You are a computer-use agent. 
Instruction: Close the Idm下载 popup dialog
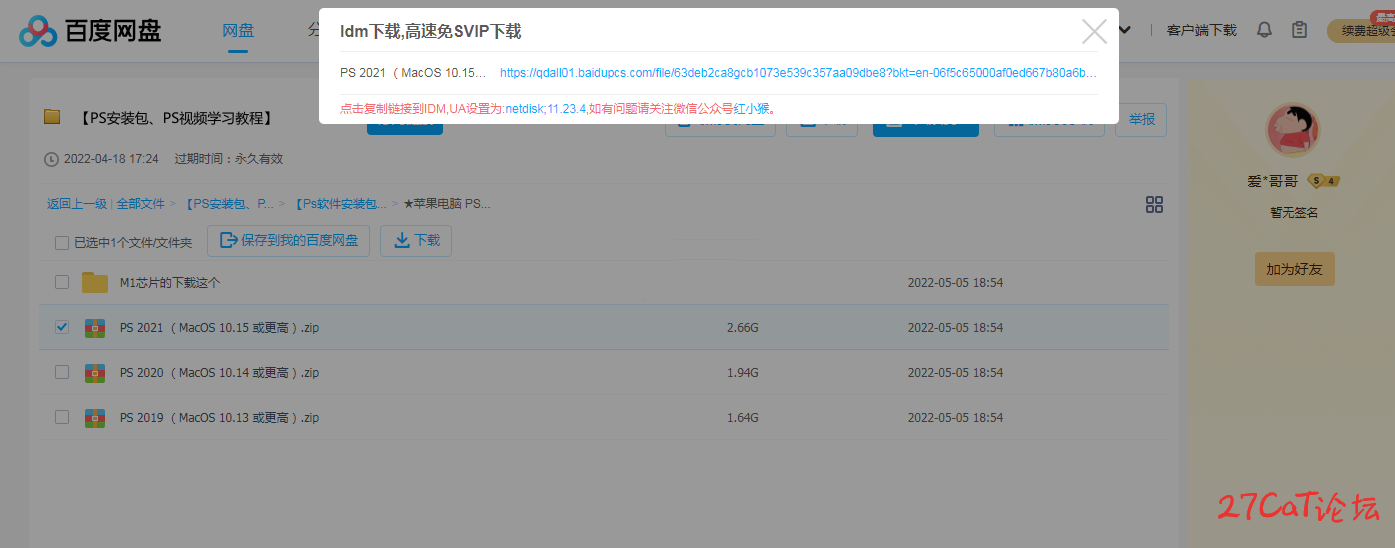[1094, 31]
